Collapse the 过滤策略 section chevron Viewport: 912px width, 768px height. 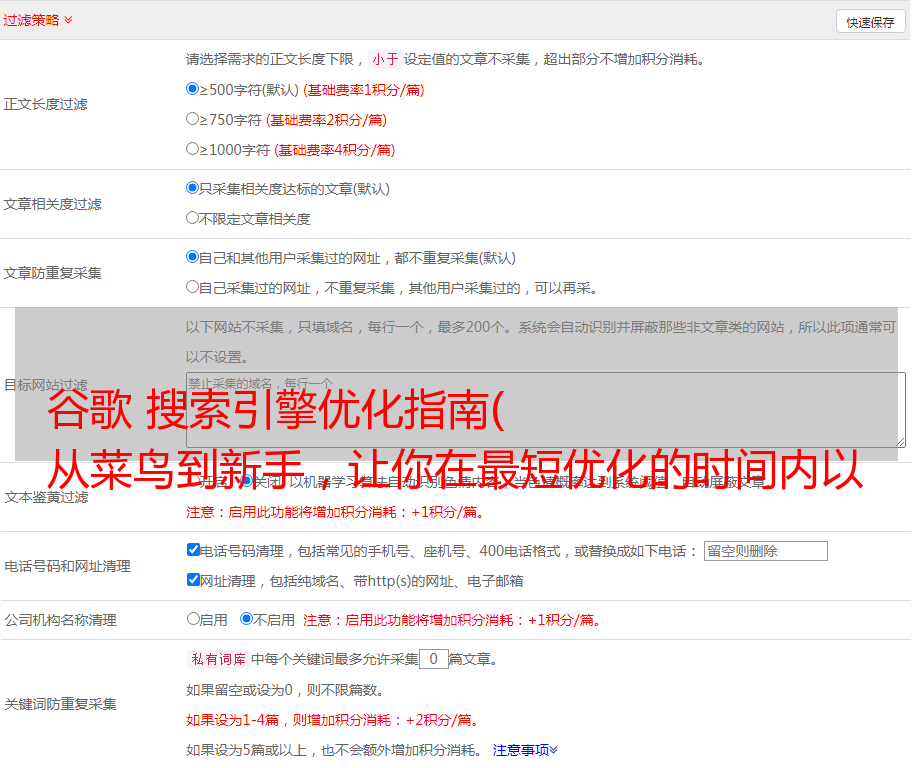pos(68,20)
